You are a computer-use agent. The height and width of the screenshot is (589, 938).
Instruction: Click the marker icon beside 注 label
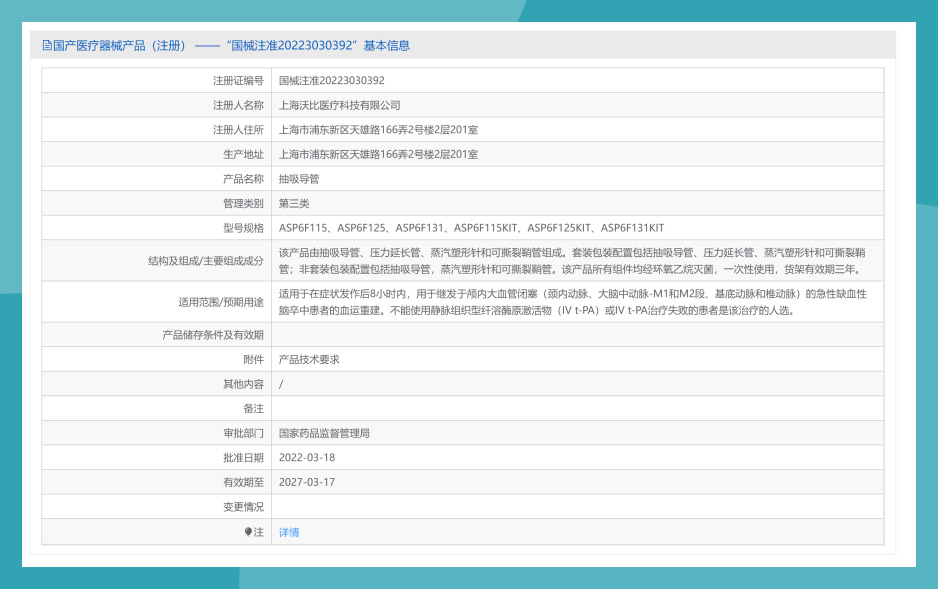pyautogui.click(x=248, y=532)
